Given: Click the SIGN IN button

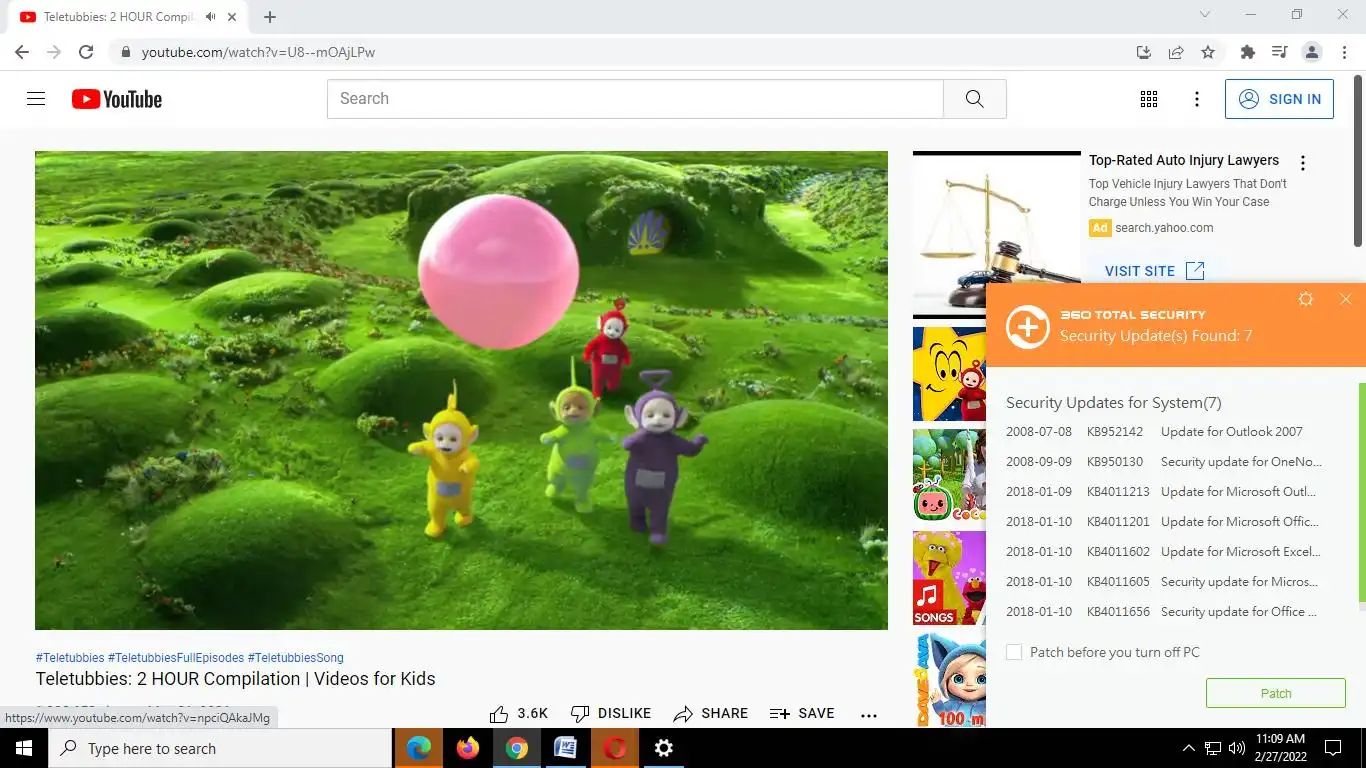Looking at the screenshot, I should coord(1279,99).
